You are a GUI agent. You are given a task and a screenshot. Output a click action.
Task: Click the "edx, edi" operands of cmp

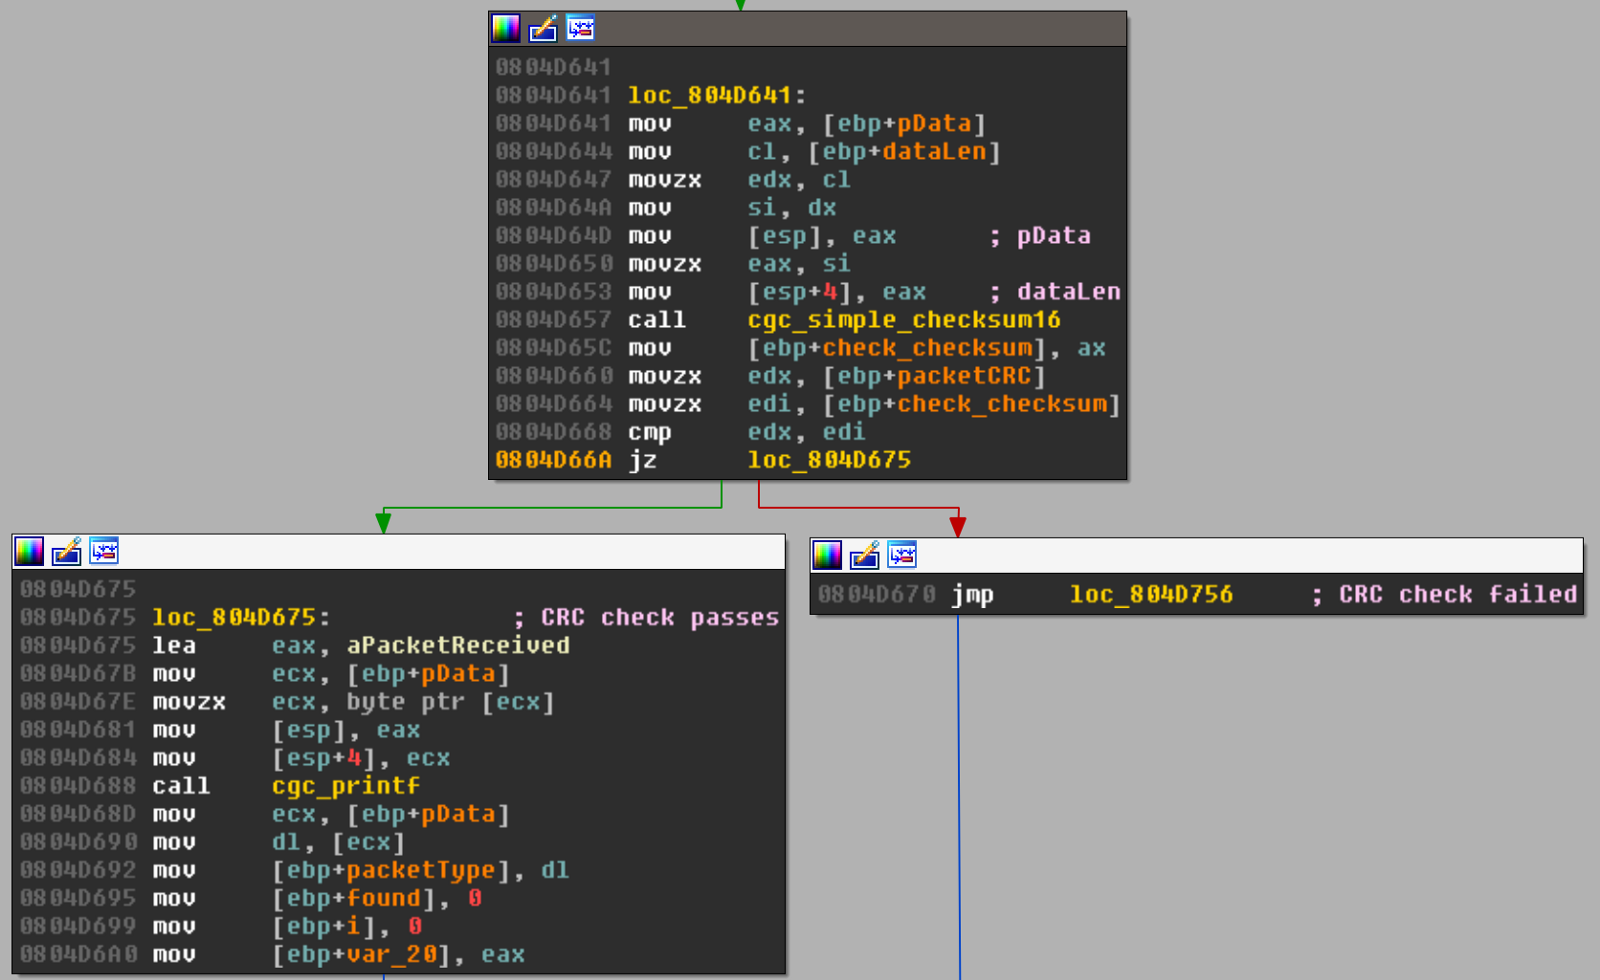point(807,432)
